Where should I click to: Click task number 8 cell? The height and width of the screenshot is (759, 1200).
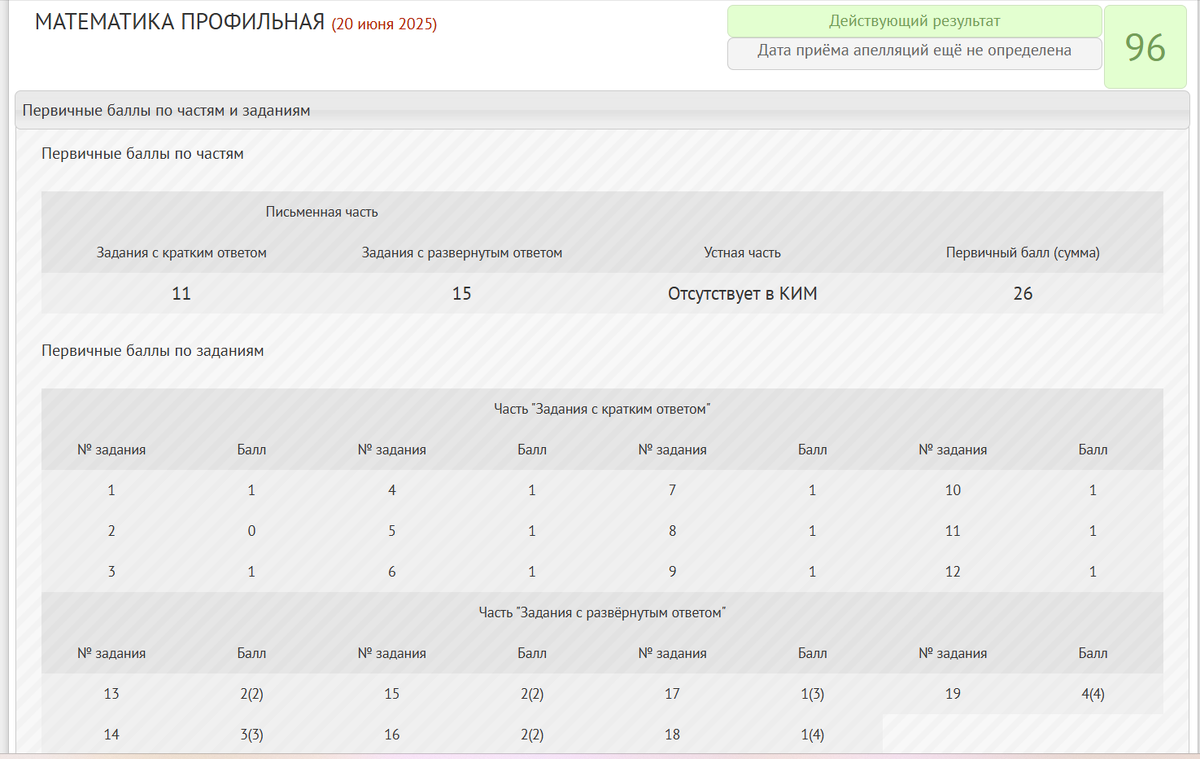(672, 531)
